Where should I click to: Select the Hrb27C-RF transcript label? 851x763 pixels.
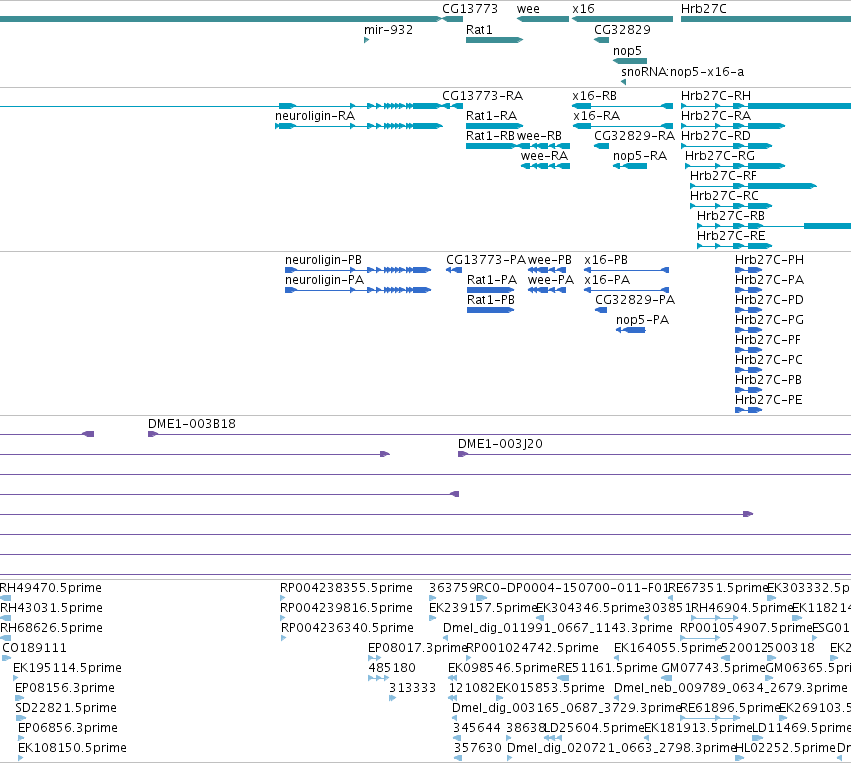(x=723, y=176)
